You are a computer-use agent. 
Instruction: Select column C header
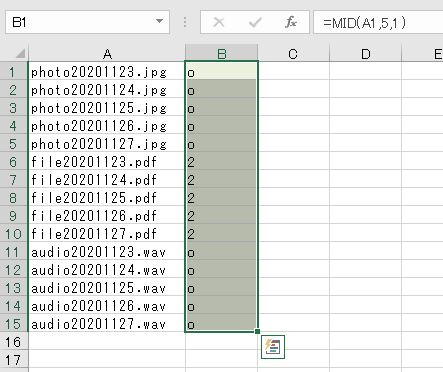click(x=293, y=54)
